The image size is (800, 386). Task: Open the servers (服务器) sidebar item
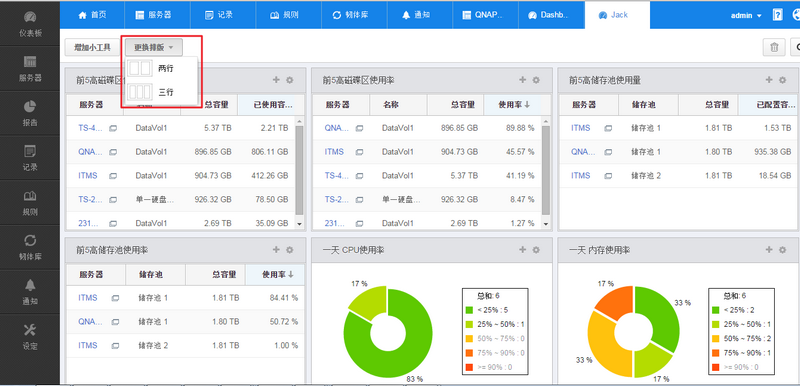click(x=30, y=68)
